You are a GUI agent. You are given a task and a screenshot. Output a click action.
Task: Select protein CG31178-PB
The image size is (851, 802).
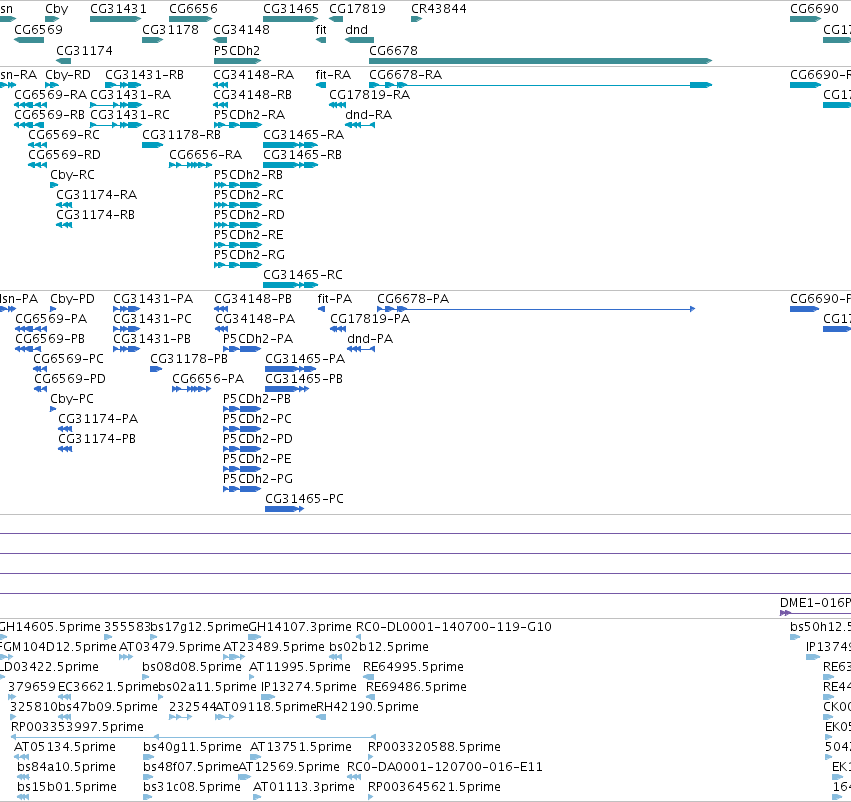coord(189,359)
